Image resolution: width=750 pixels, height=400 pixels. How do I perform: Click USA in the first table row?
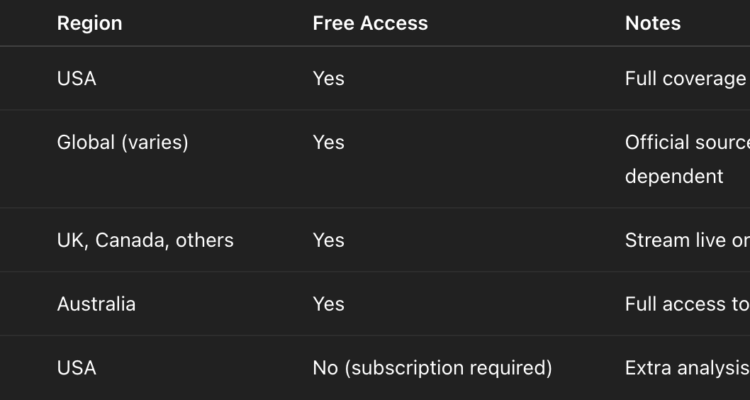(77, 78)
